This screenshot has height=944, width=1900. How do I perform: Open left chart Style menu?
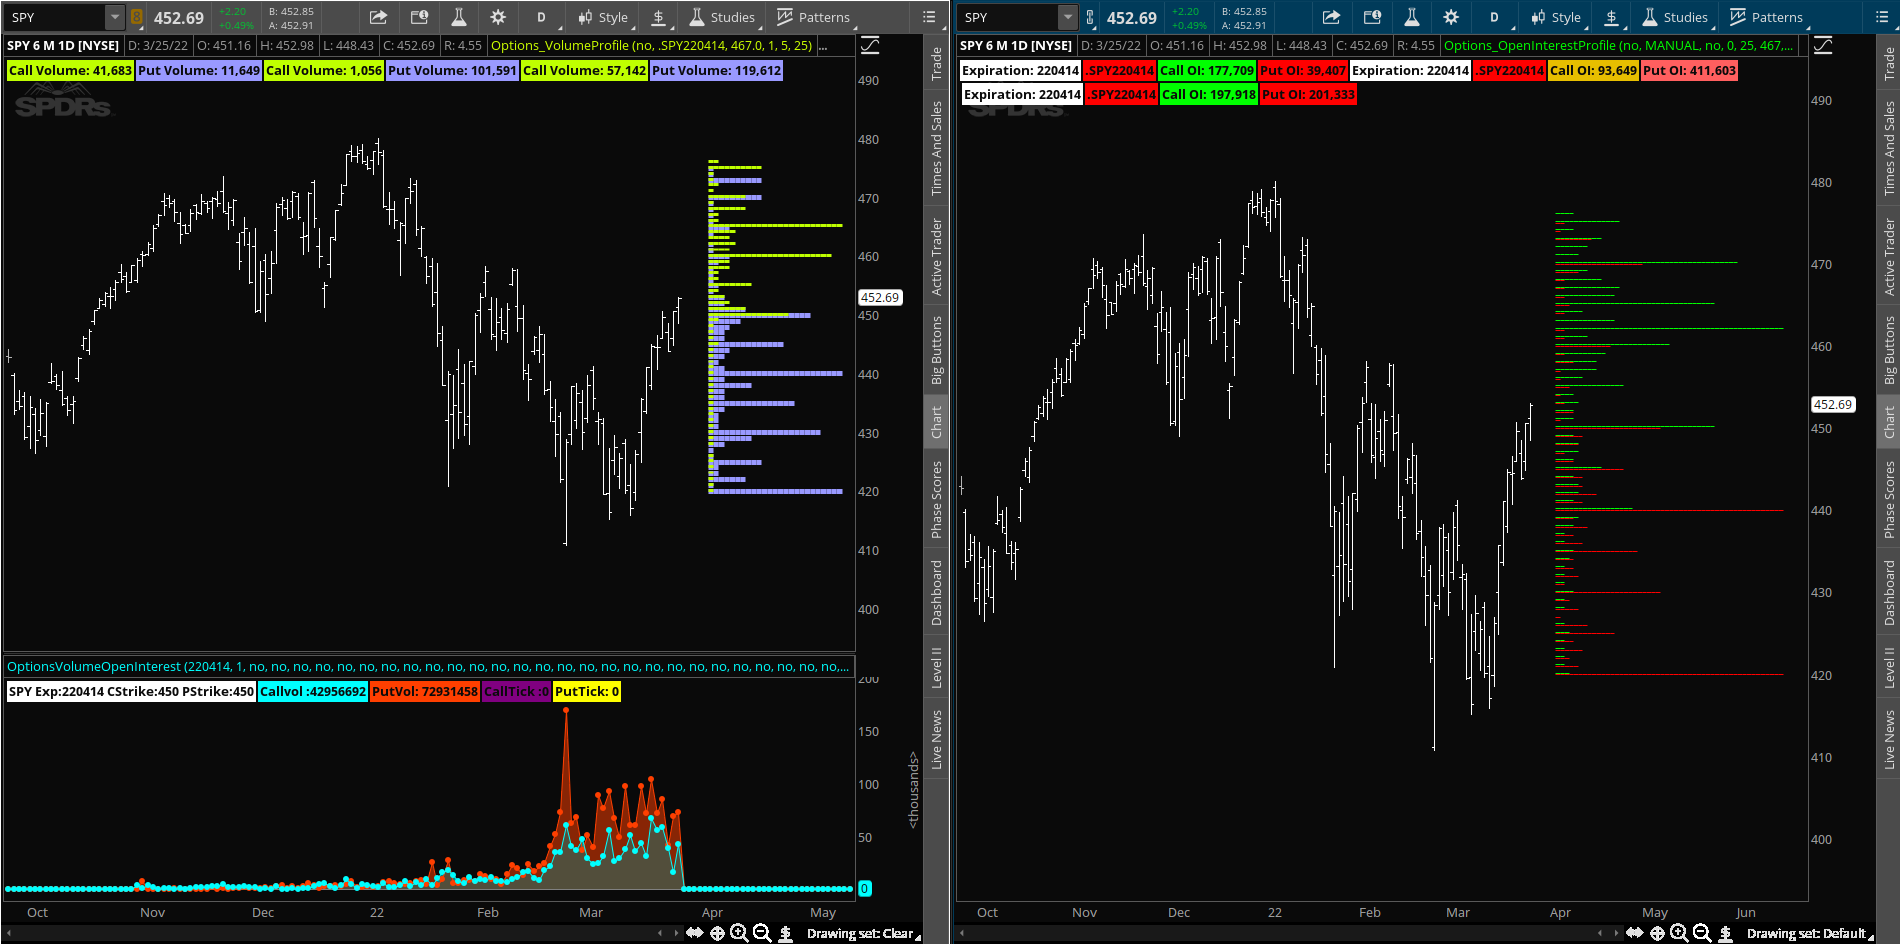[604, 17]
